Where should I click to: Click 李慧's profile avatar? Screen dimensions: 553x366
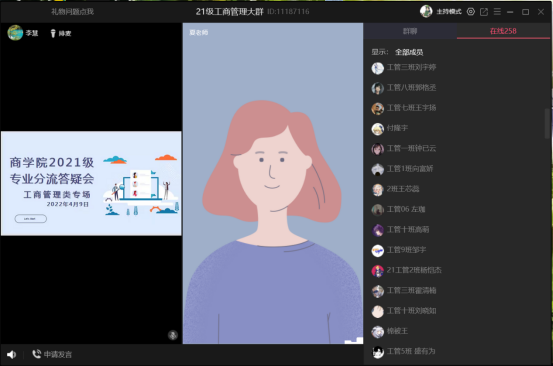point(15,33)
